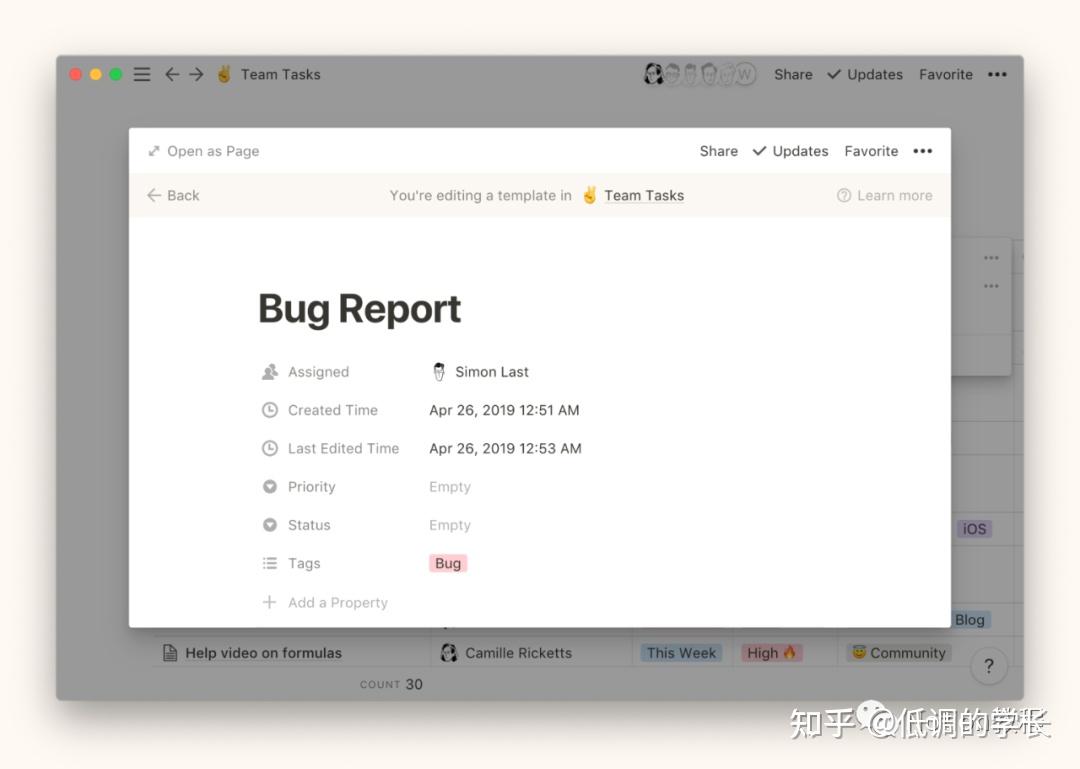
Task: Click the Back button in the template banner
Action: coord(172,195)
